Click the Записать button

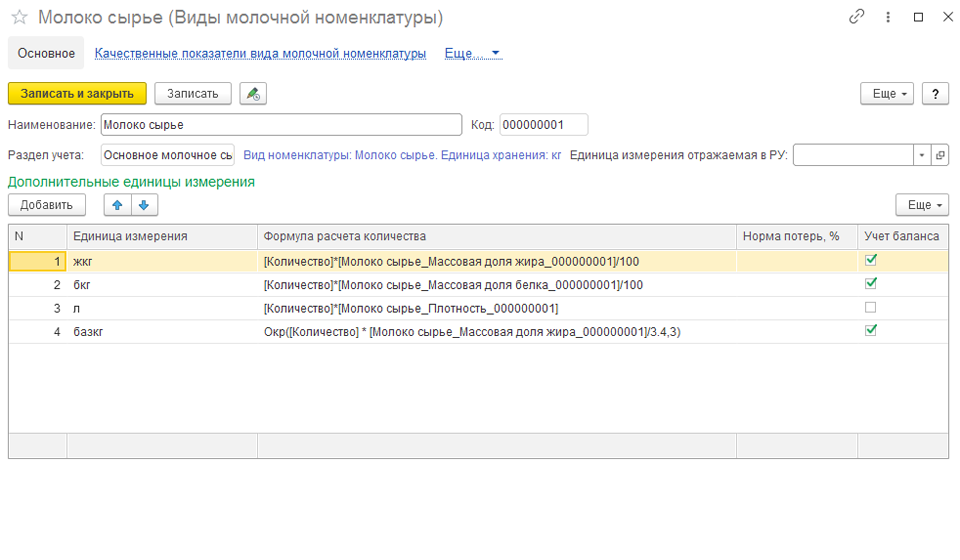coord(193,94)
